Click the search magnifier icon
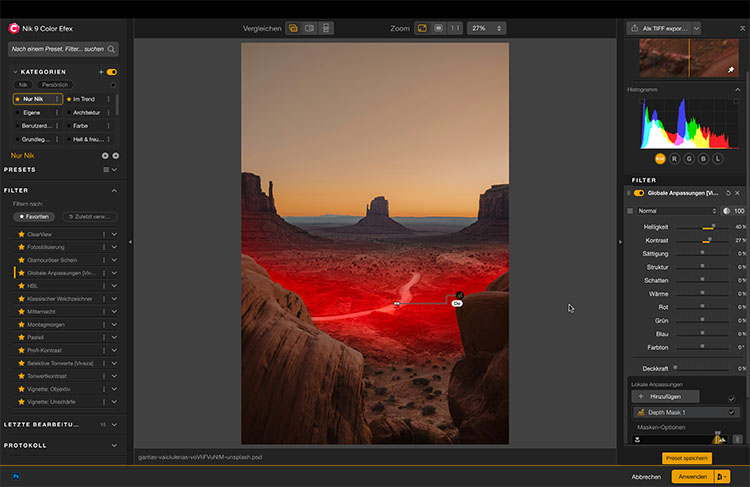750x487 pixels. [111, 48]
